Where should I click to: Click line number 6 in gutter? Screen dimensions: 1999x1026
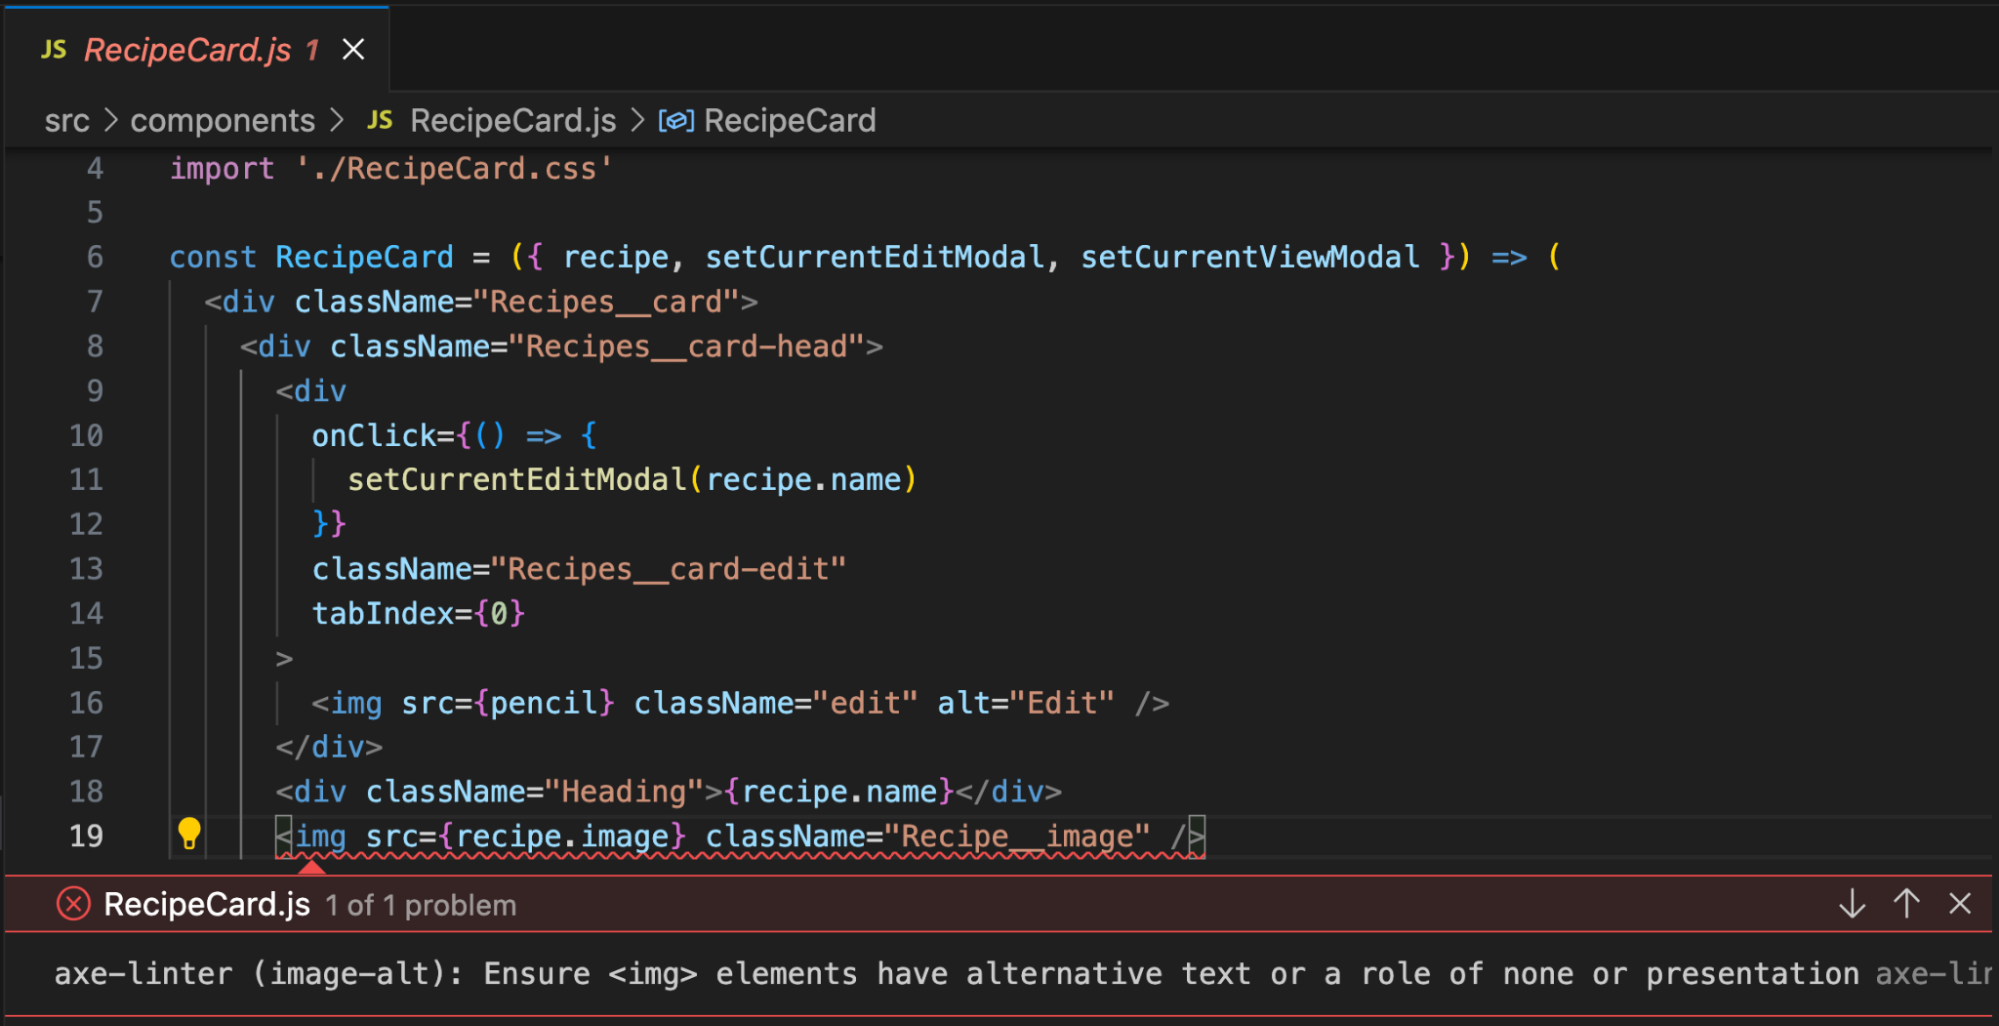pyautogui.click(x=94, y=257)
